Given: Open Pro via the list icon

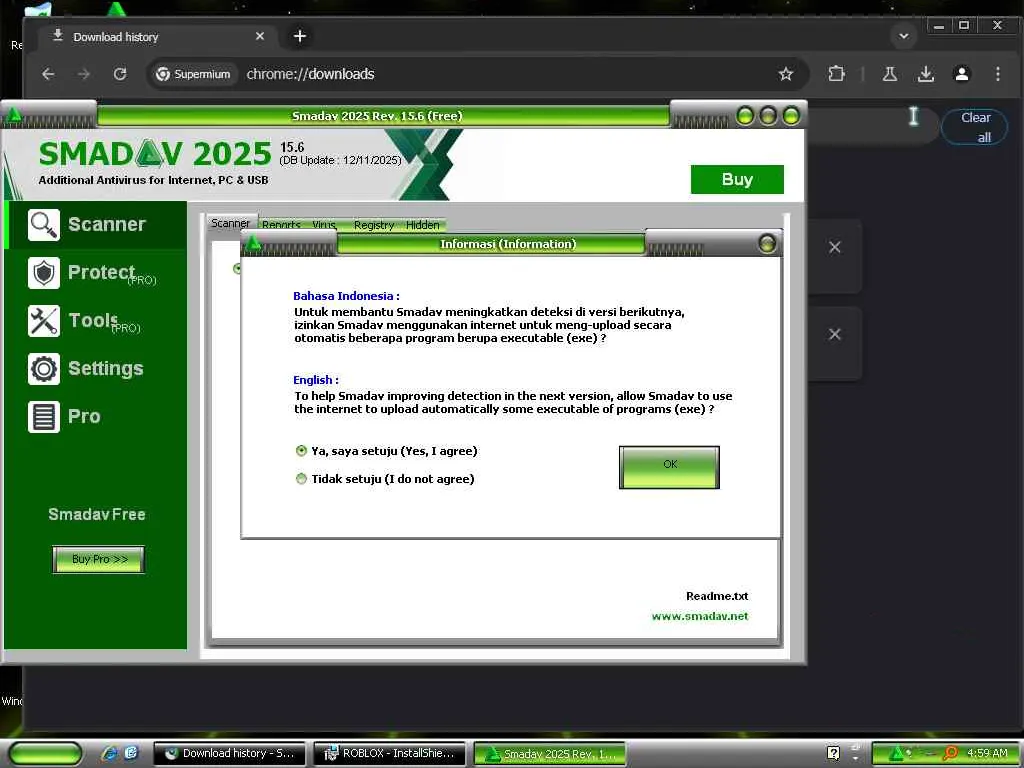Looking at the screenshot, I should (x=44, y=417).
